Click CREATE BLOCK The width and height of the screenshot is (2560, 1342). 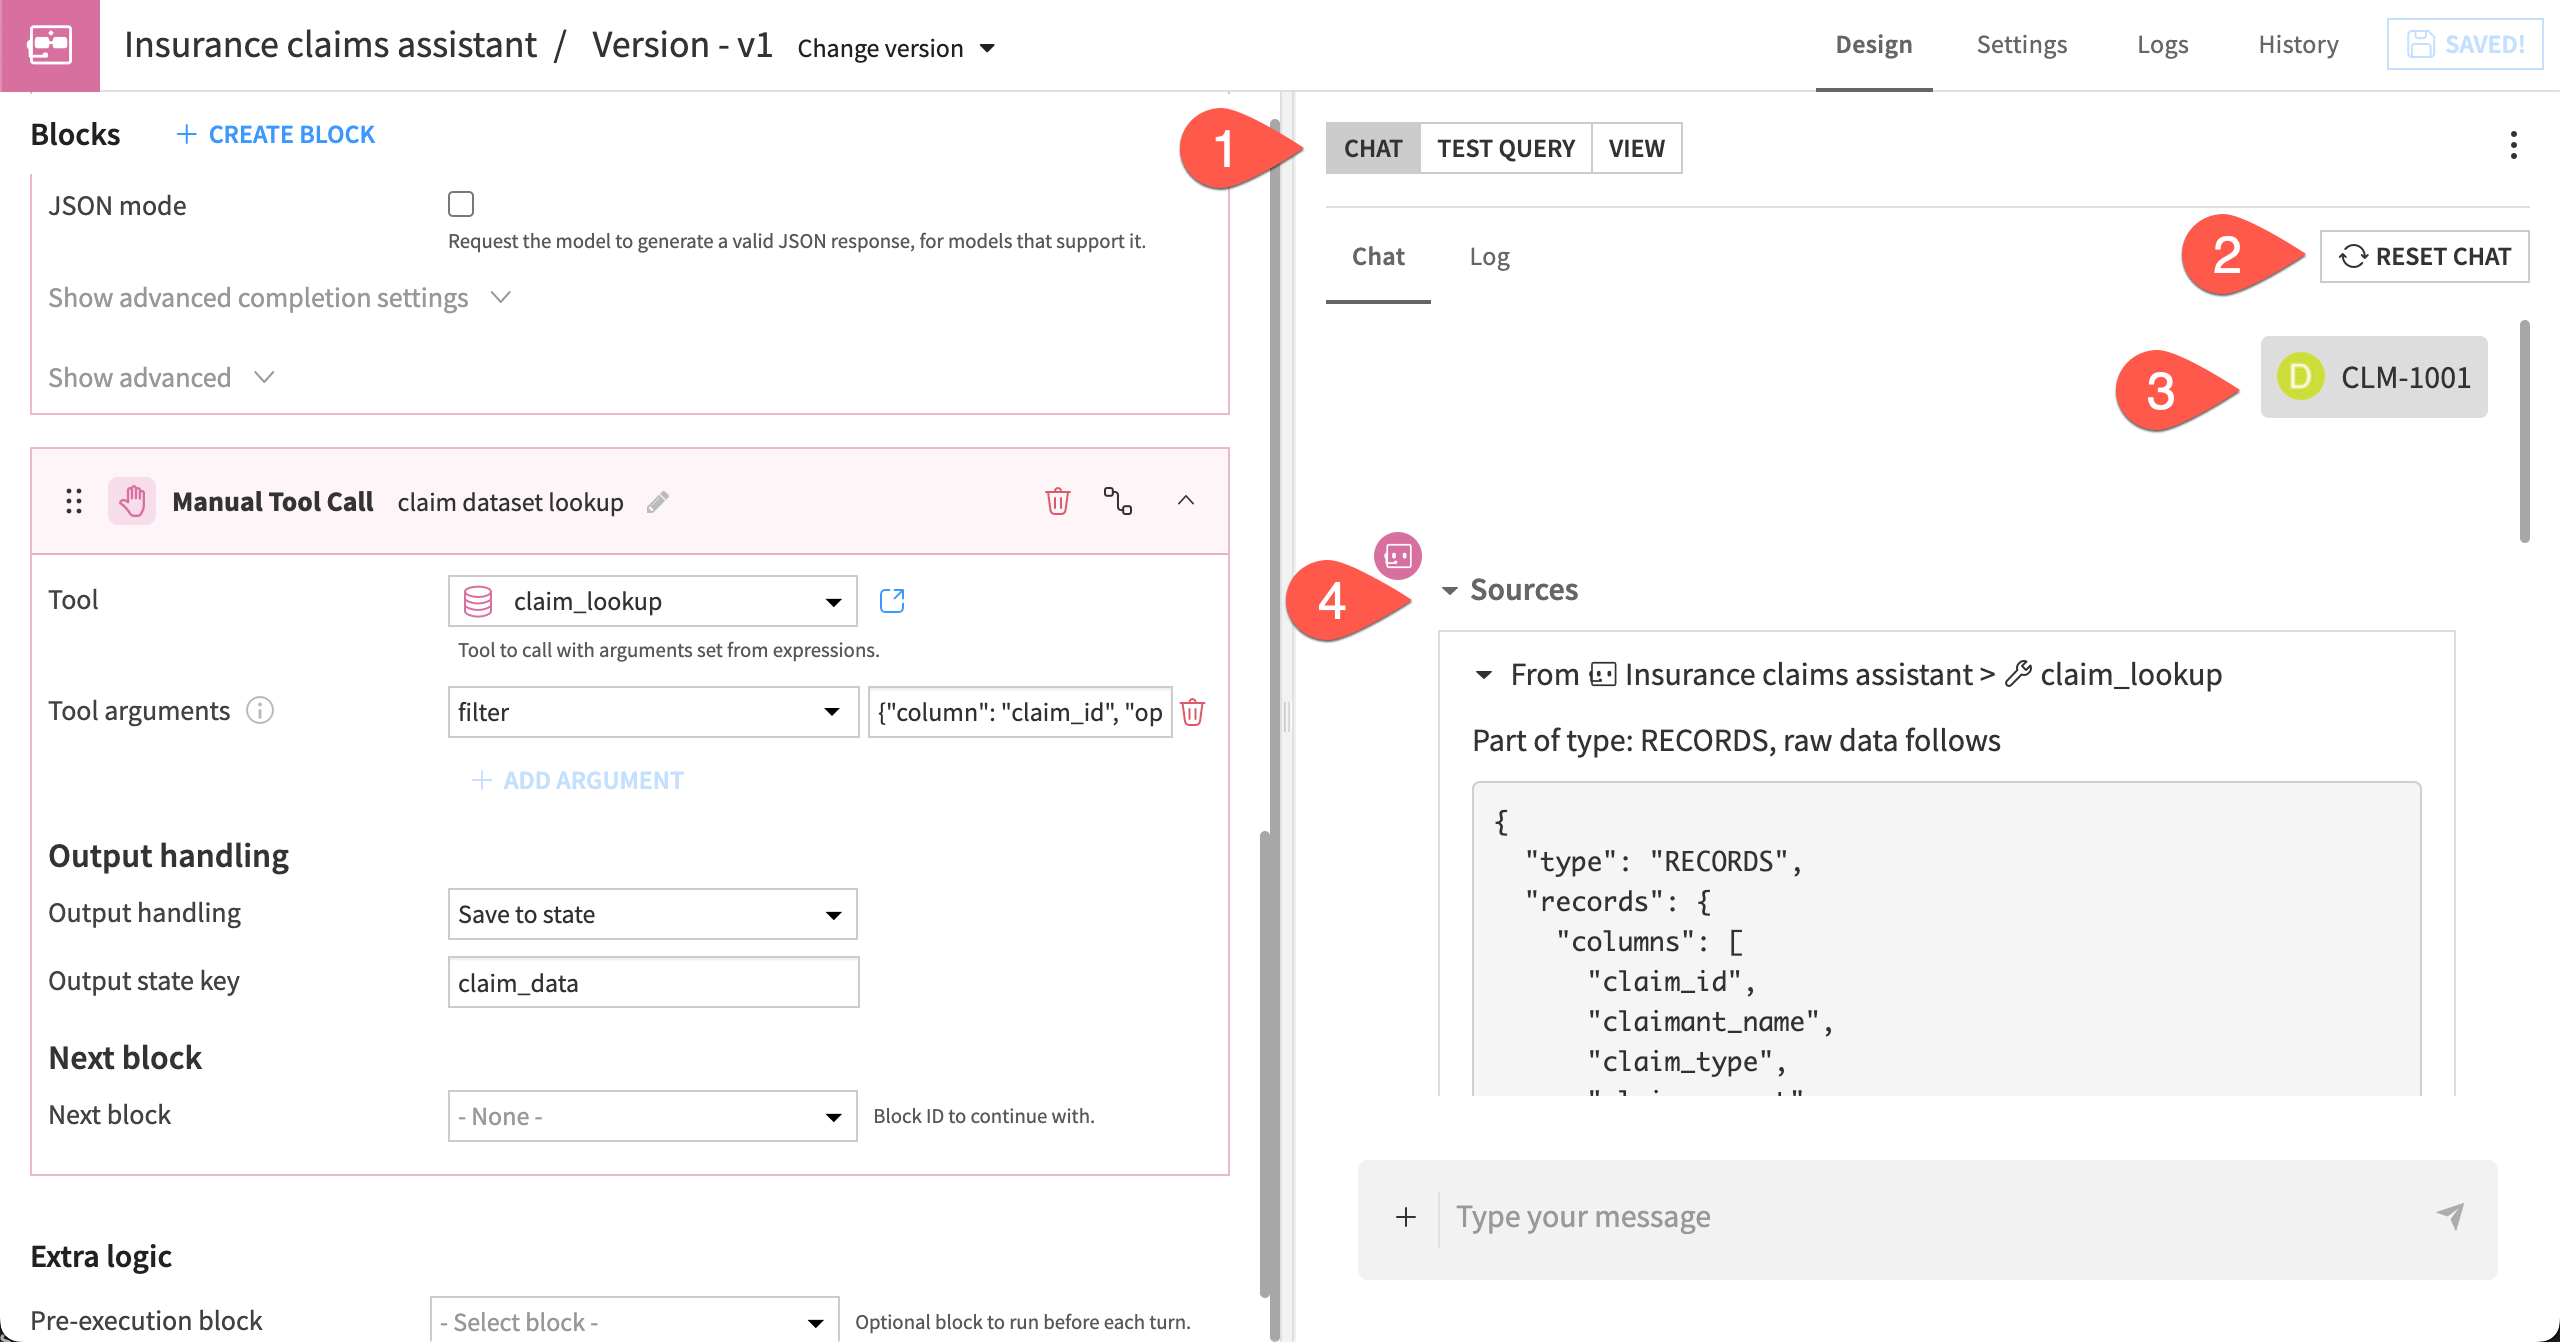click(x=276, y=133)
